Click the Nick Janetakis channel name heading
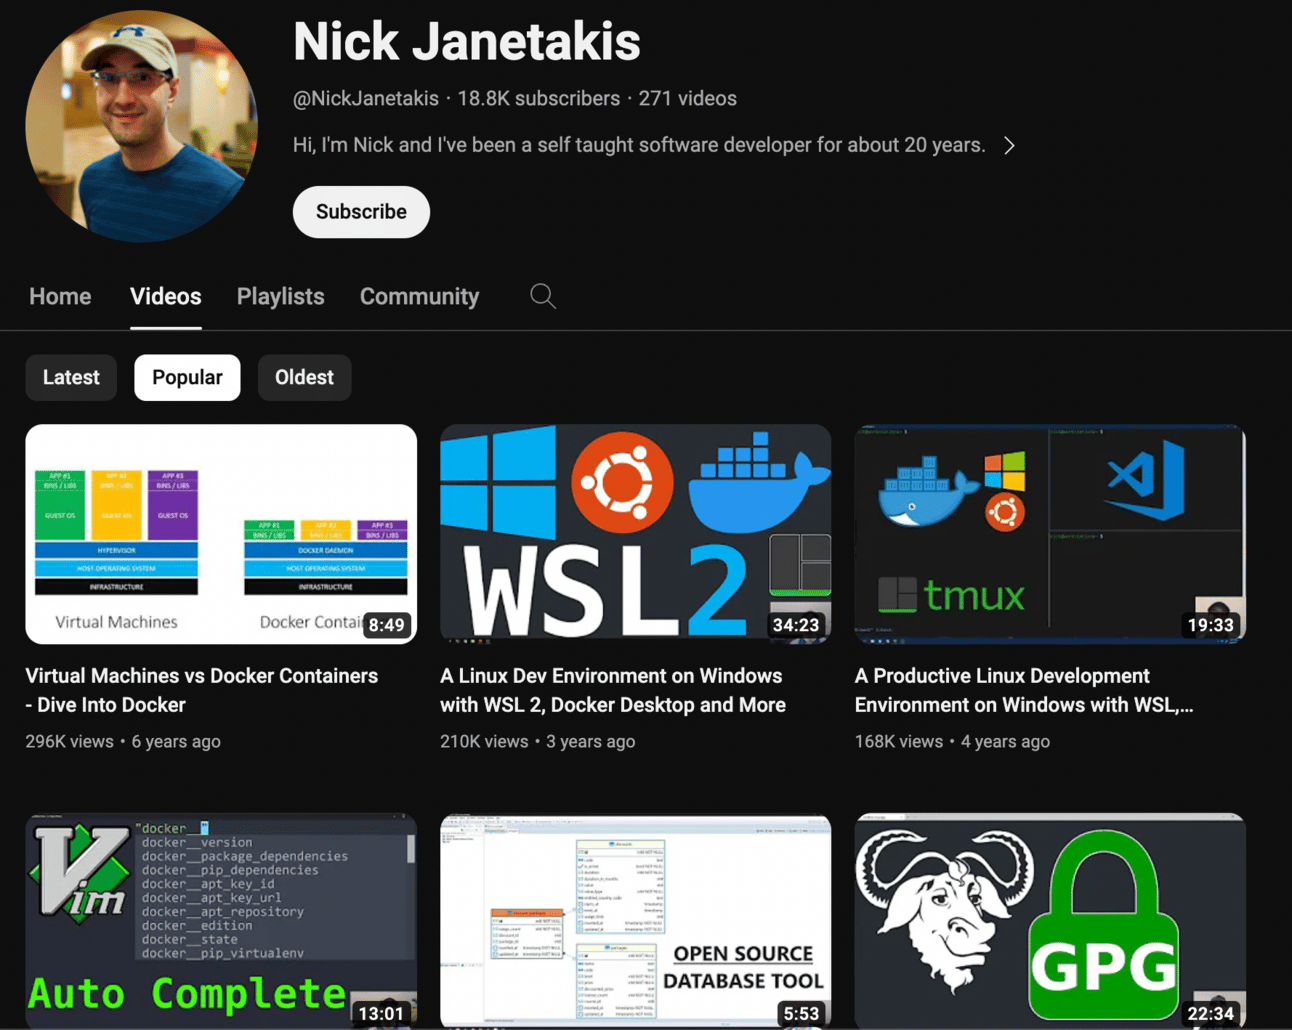 [x=467, y=41]
